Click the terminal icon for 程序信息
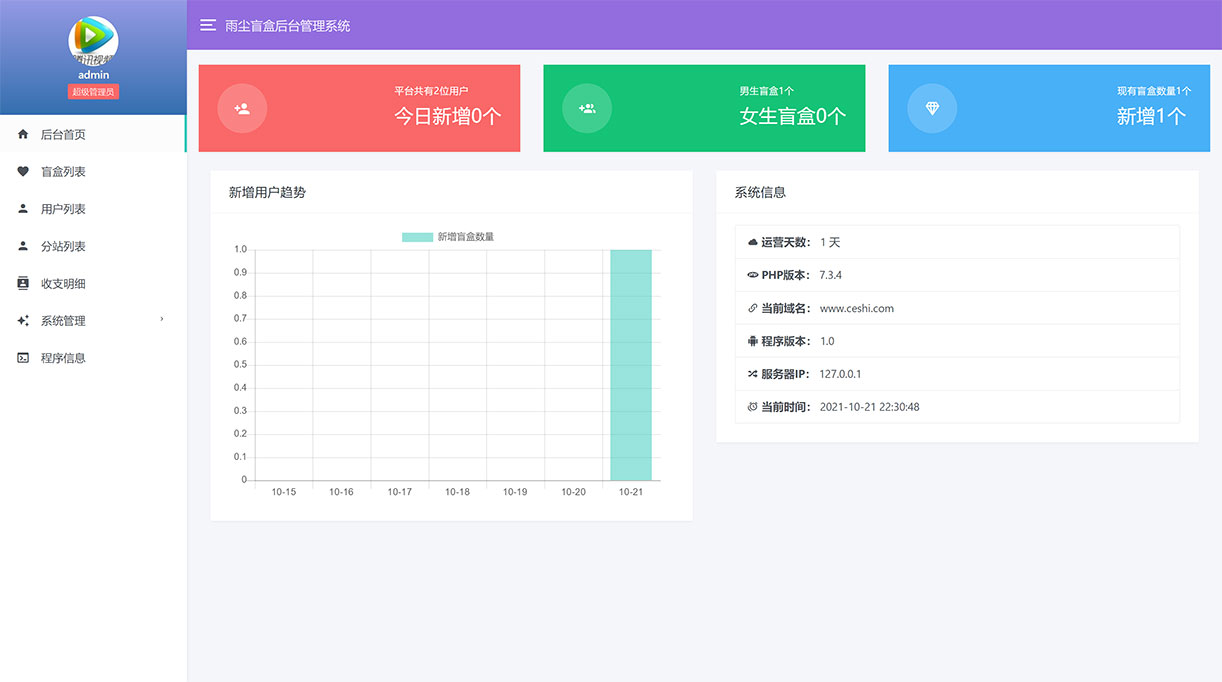 pyautogui.click(x=23, y=357)
